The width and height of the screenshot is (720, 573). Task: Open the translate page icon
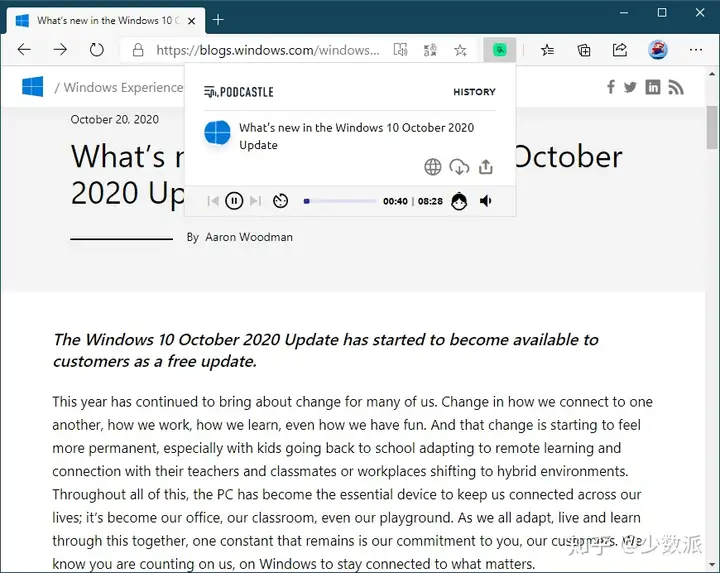click(x=430, y=50)
